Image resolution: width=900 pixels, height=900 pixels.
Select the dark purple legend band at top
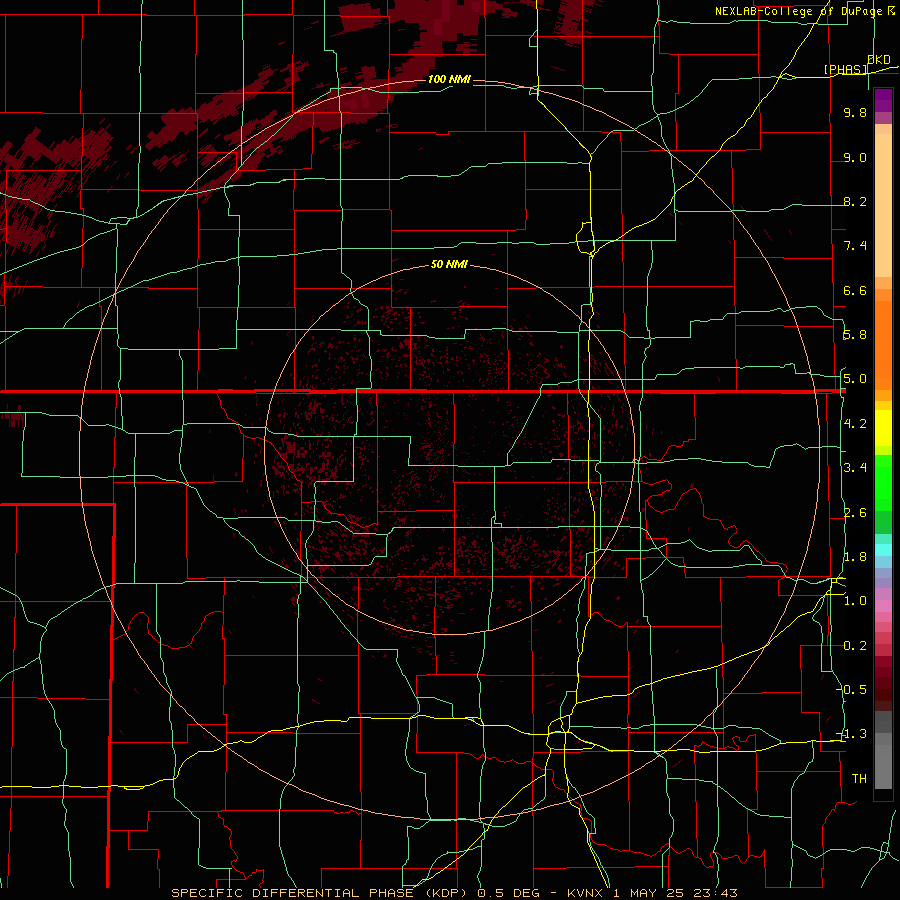(883, 101)
